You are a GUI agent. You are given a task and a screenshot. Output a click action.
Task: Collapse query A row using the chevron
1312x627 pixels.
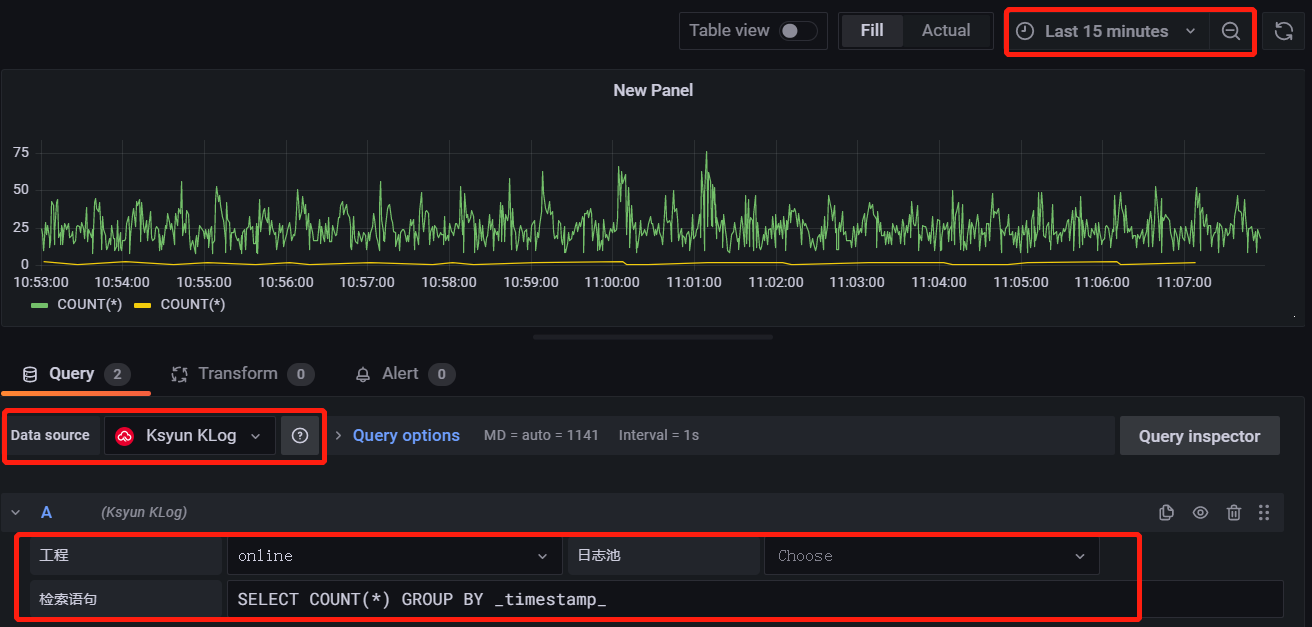pos(16,512)
